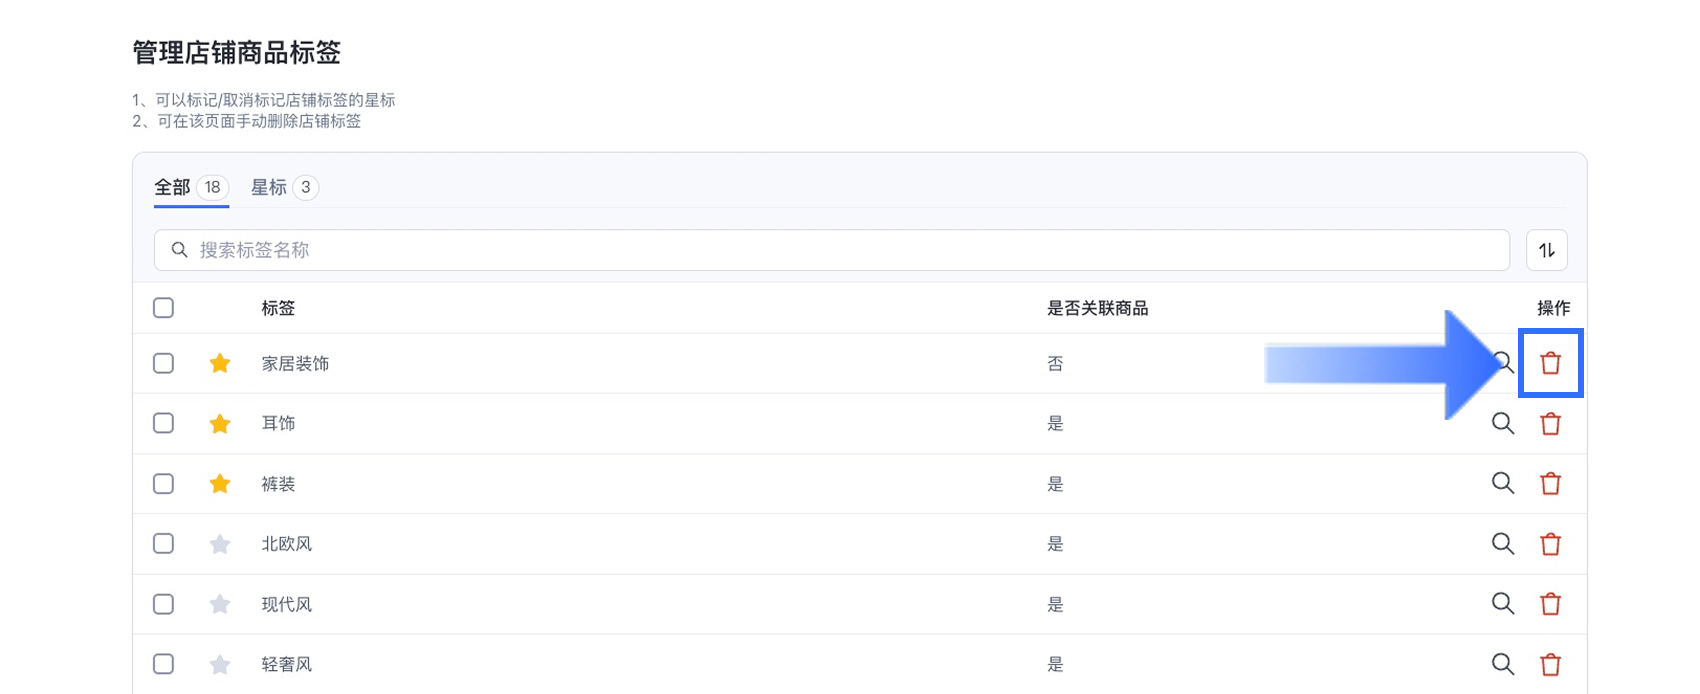Image resolution: width=1700 pixels, height=694 pixels.
Task: Select the 现代风 row checkbox
Action: coord(163,604)
